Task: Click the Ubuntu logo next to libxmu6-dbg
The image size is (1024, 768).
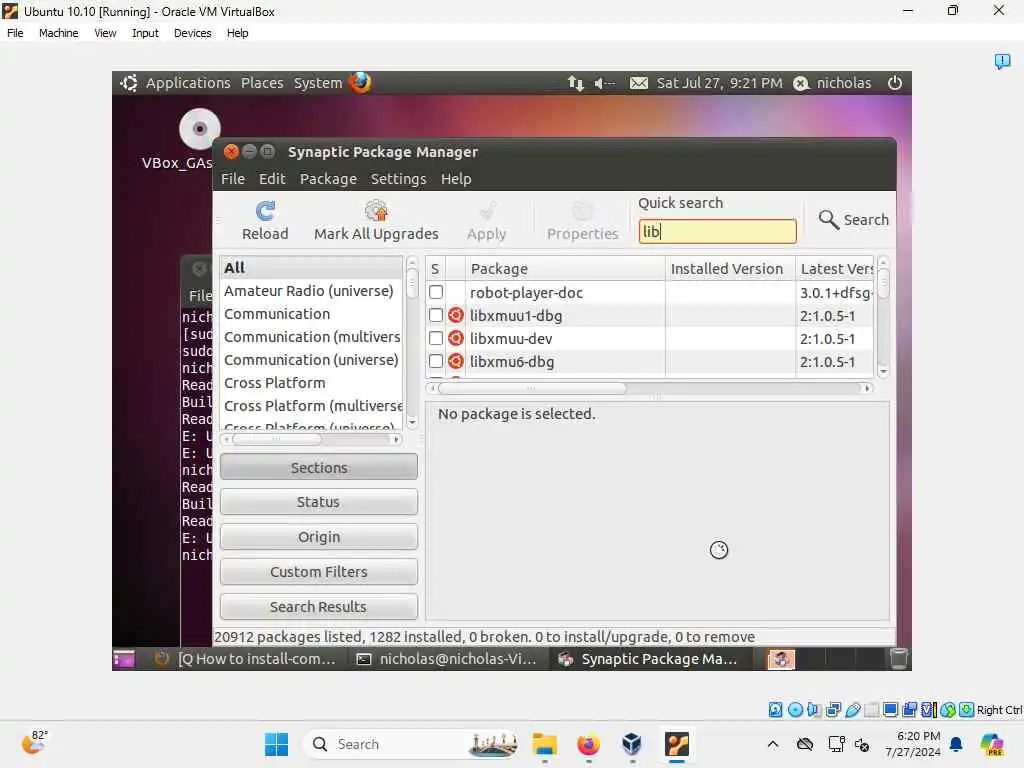Action: (456, 361)
